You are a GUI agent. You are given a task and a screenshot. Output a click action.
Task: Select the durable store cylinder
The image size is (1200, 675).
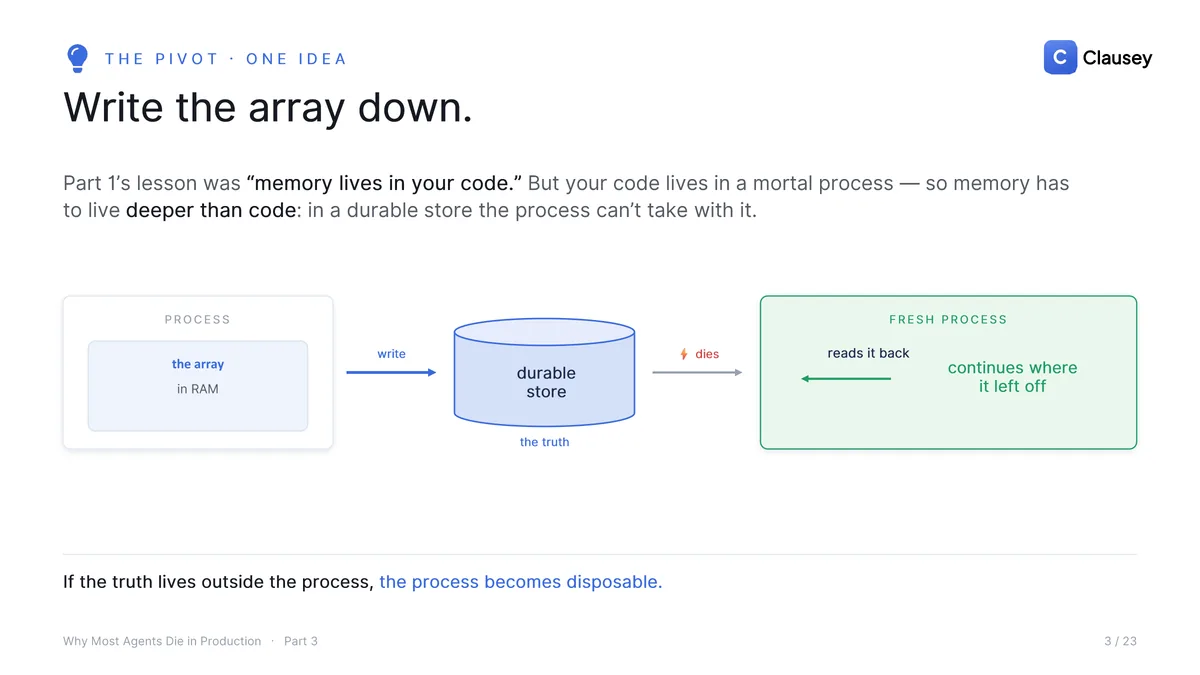pyautogui.click(x=545, y=372)
